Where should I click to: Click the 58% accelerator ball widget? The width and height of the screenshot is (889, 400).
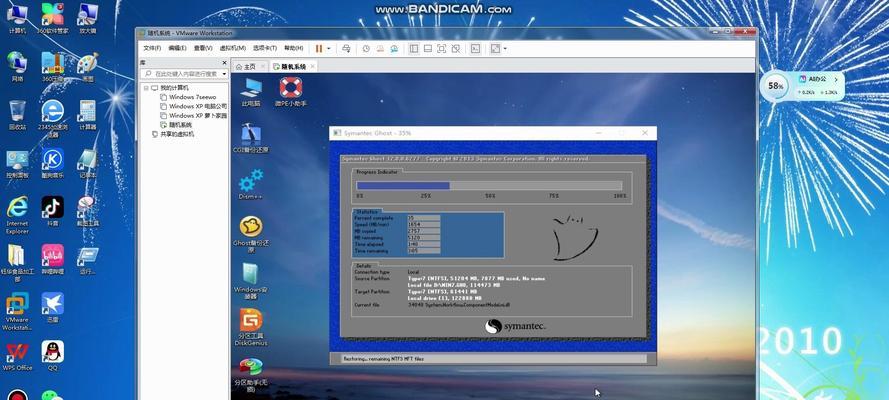tap(776, 86)
